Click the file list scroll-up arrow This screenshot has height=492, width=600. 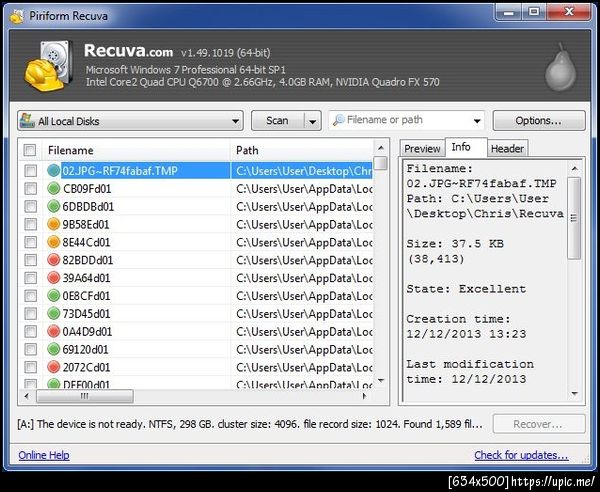pos(380,148)
